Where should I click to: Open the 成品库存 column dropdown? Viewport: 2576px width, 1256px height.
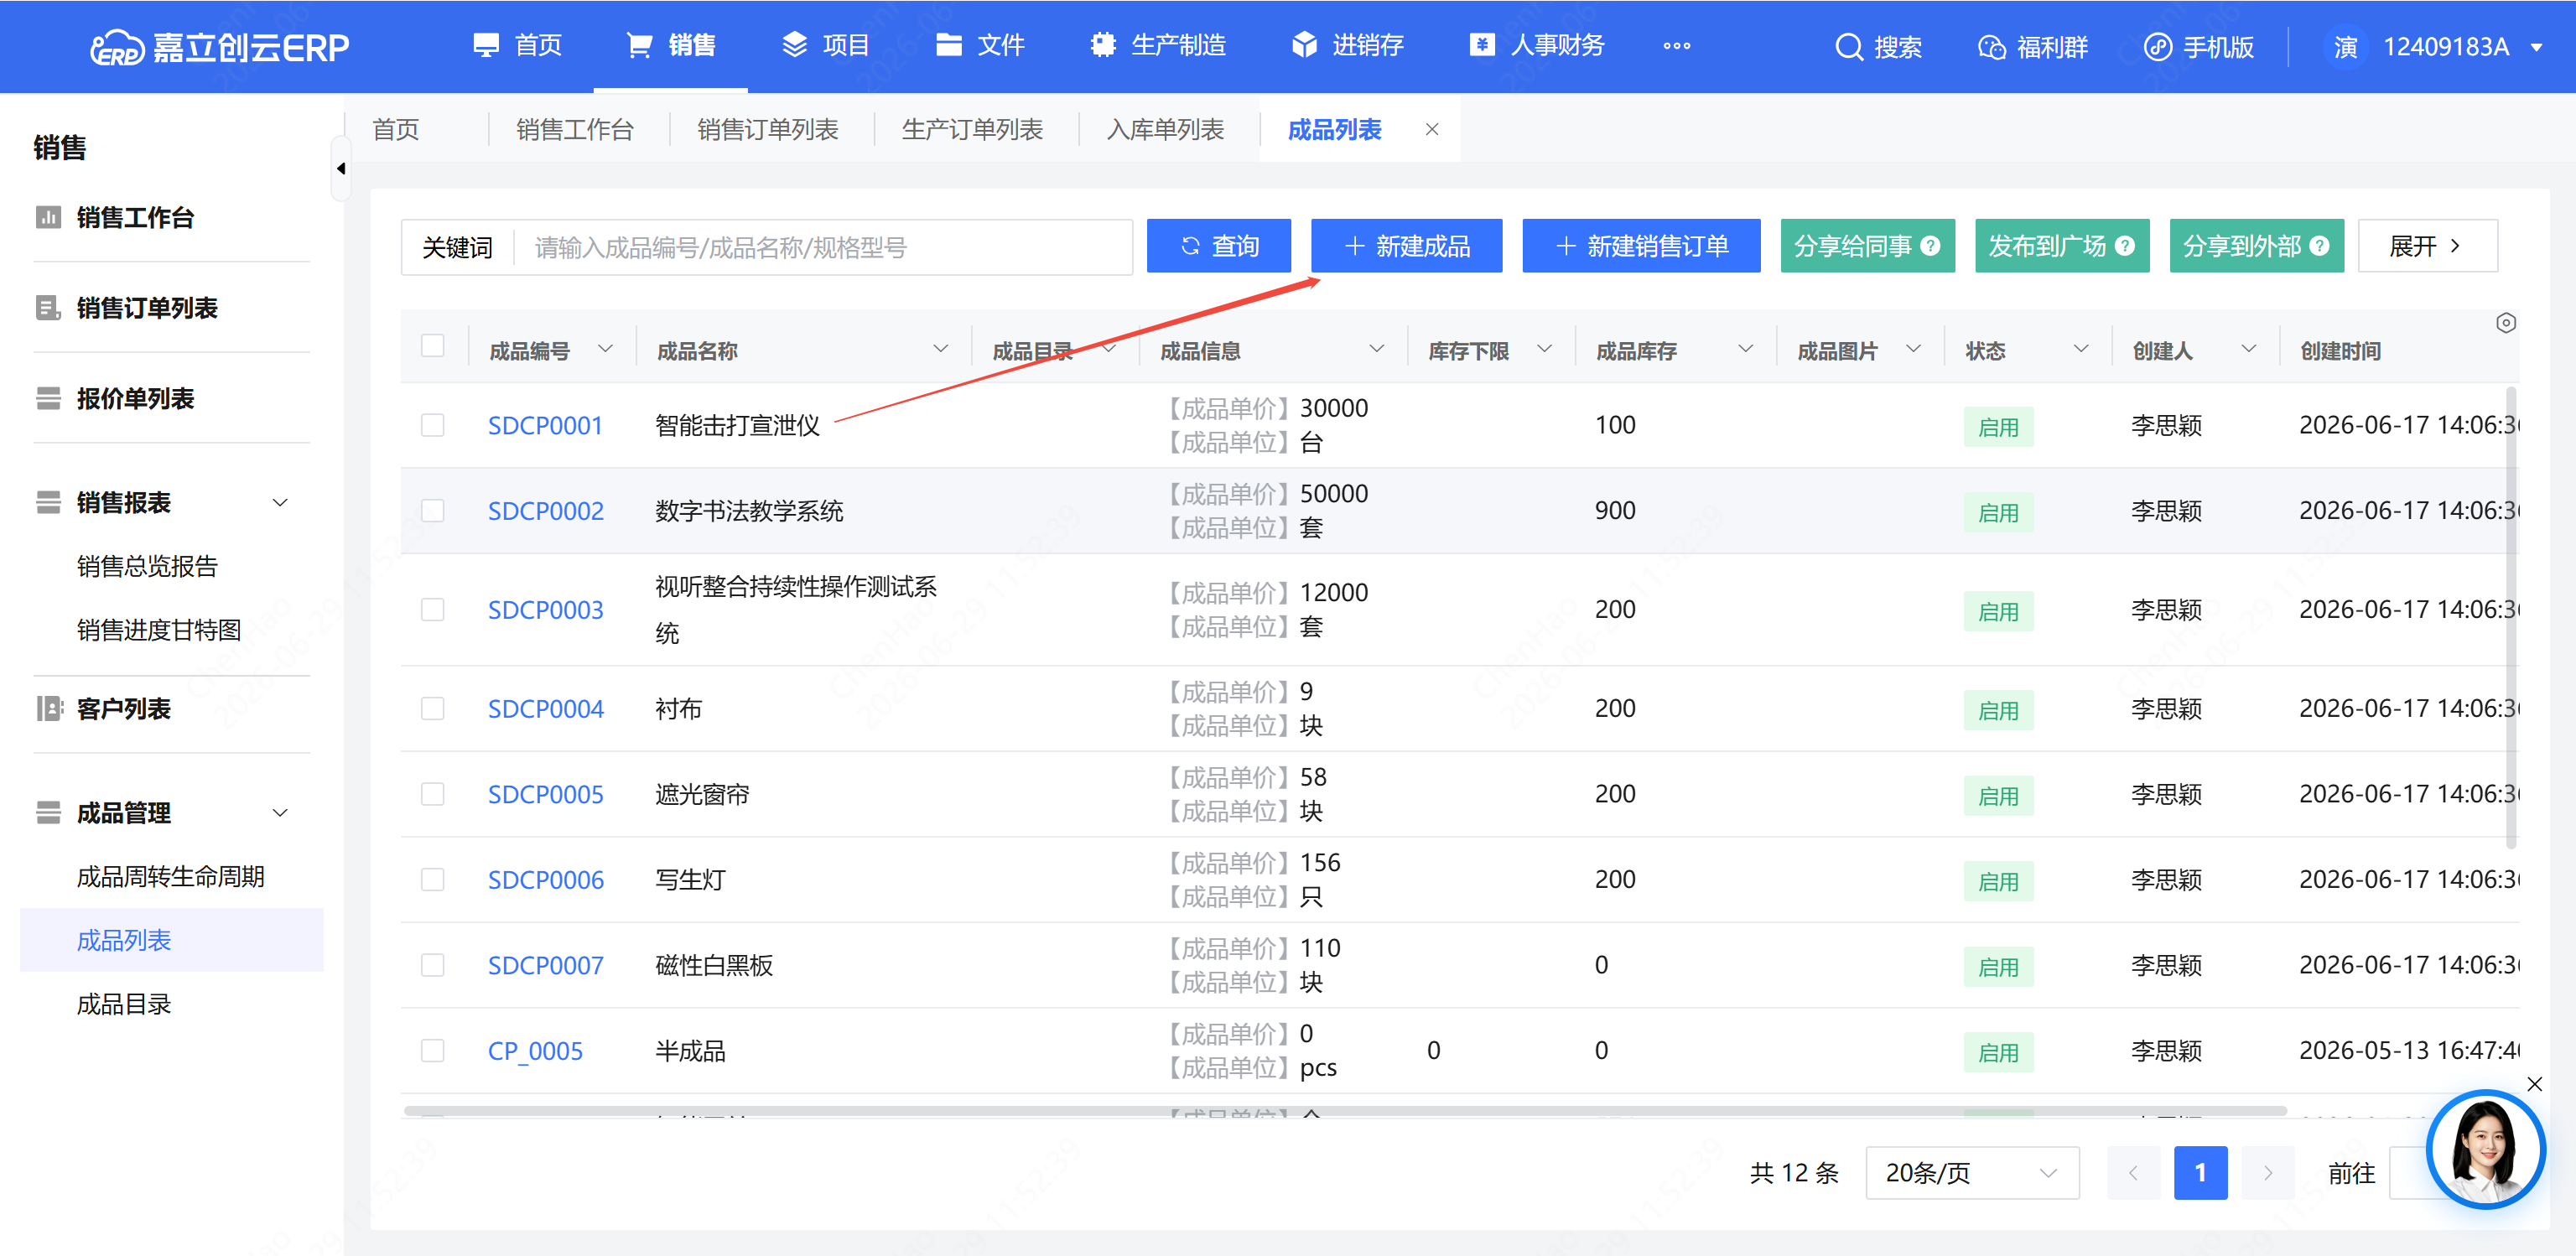pyautogui.click(x=1745, y=349)
